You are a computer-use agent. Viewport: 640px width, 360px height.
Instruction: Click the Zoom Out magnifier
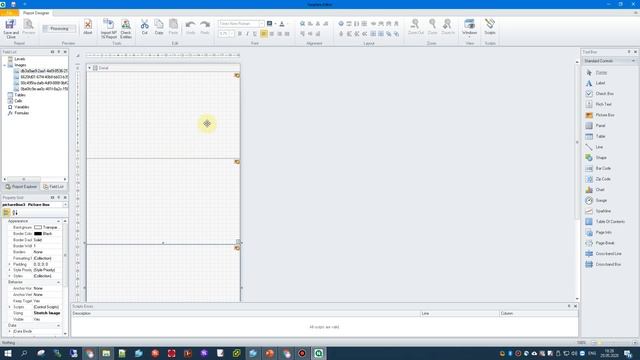[x=416, y=27]
